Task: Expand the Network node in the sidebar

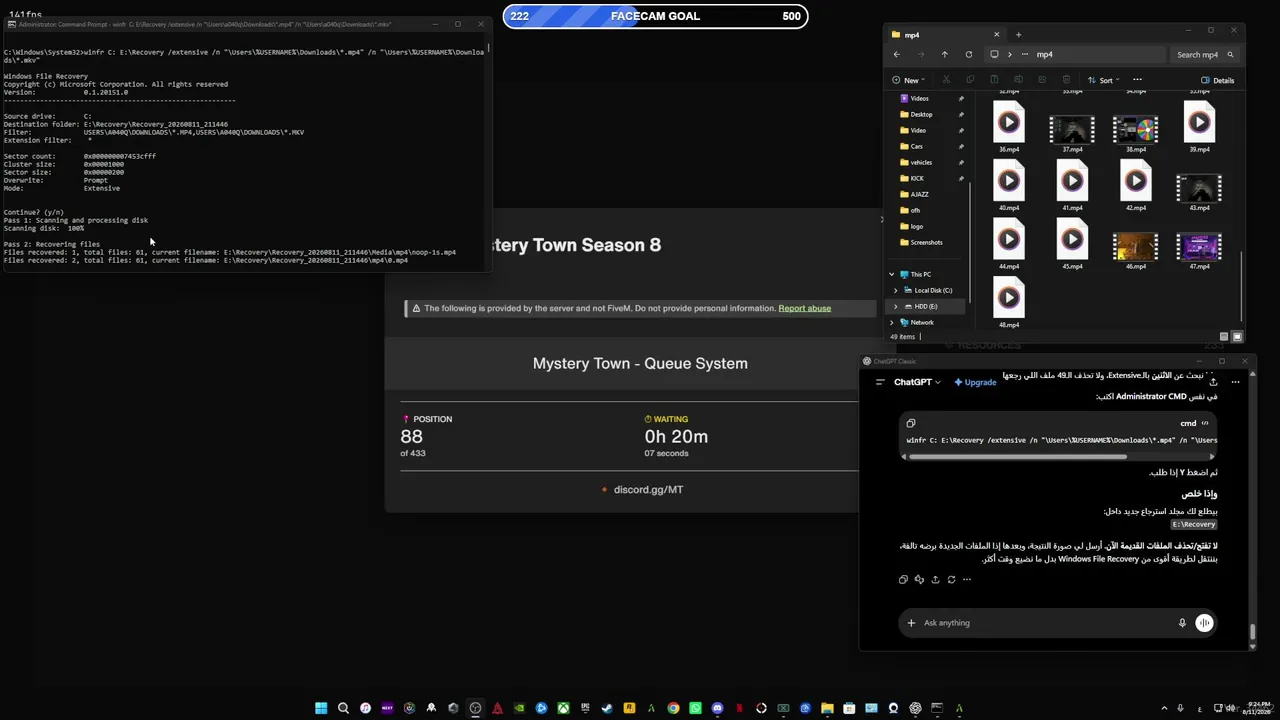Action: tap(892, 322)
